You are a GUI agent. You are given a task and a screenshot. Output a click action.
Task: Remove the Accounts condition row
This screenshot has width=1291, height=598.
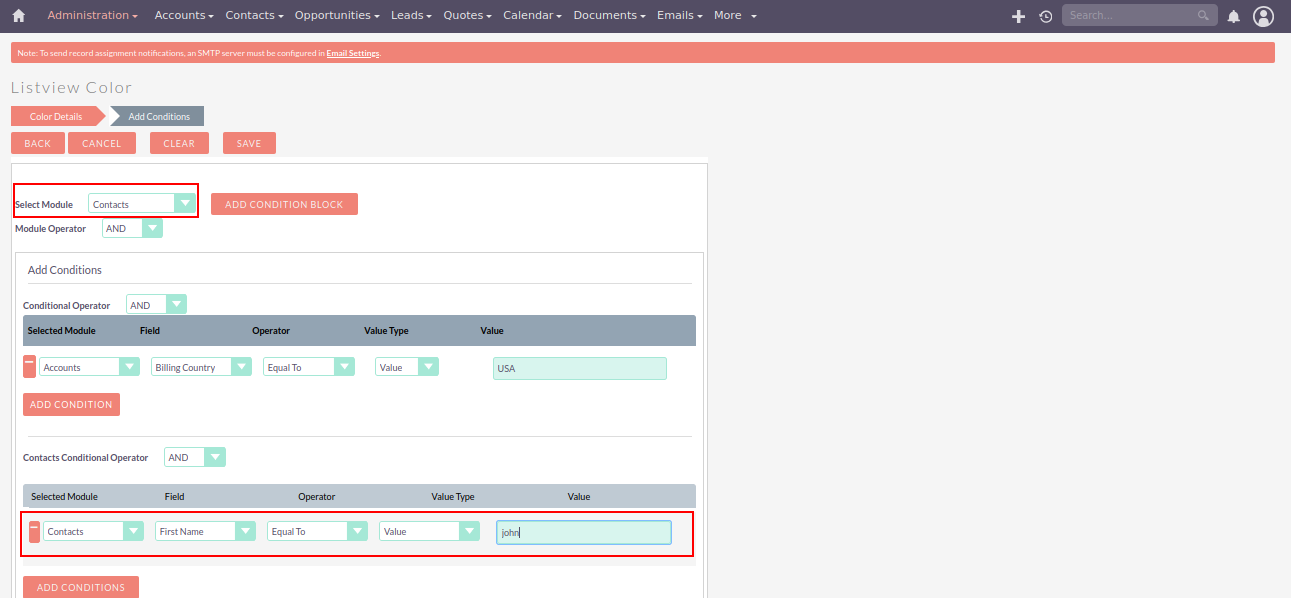29,367
